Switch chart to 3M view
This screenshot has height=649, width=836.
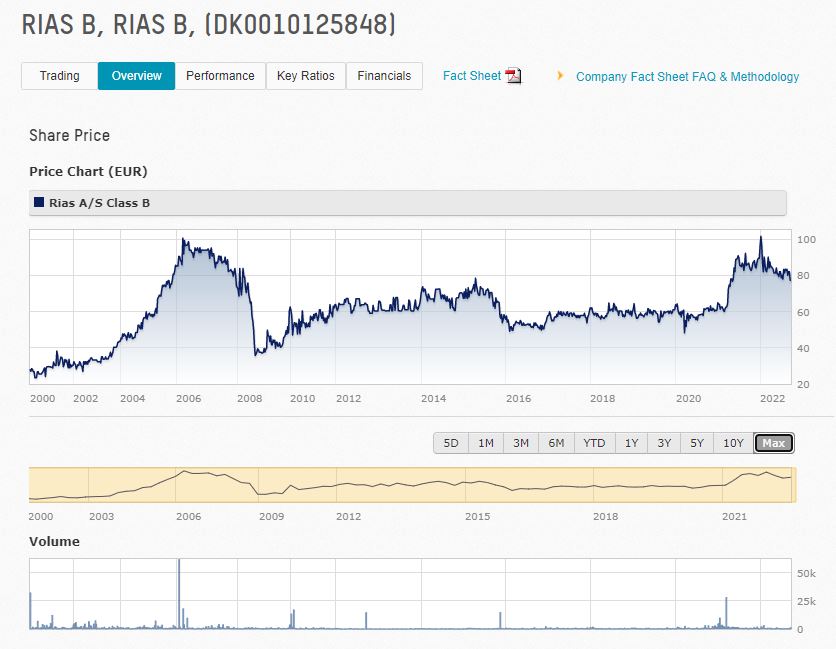(521, 442)
